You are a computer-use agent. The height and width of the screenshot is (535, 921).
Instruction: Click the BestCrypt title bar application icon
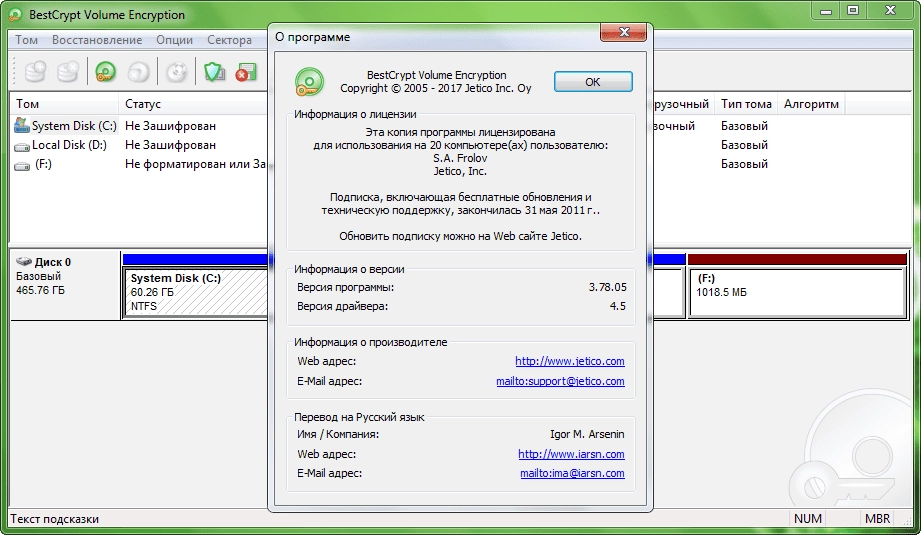tap(16, 15)
